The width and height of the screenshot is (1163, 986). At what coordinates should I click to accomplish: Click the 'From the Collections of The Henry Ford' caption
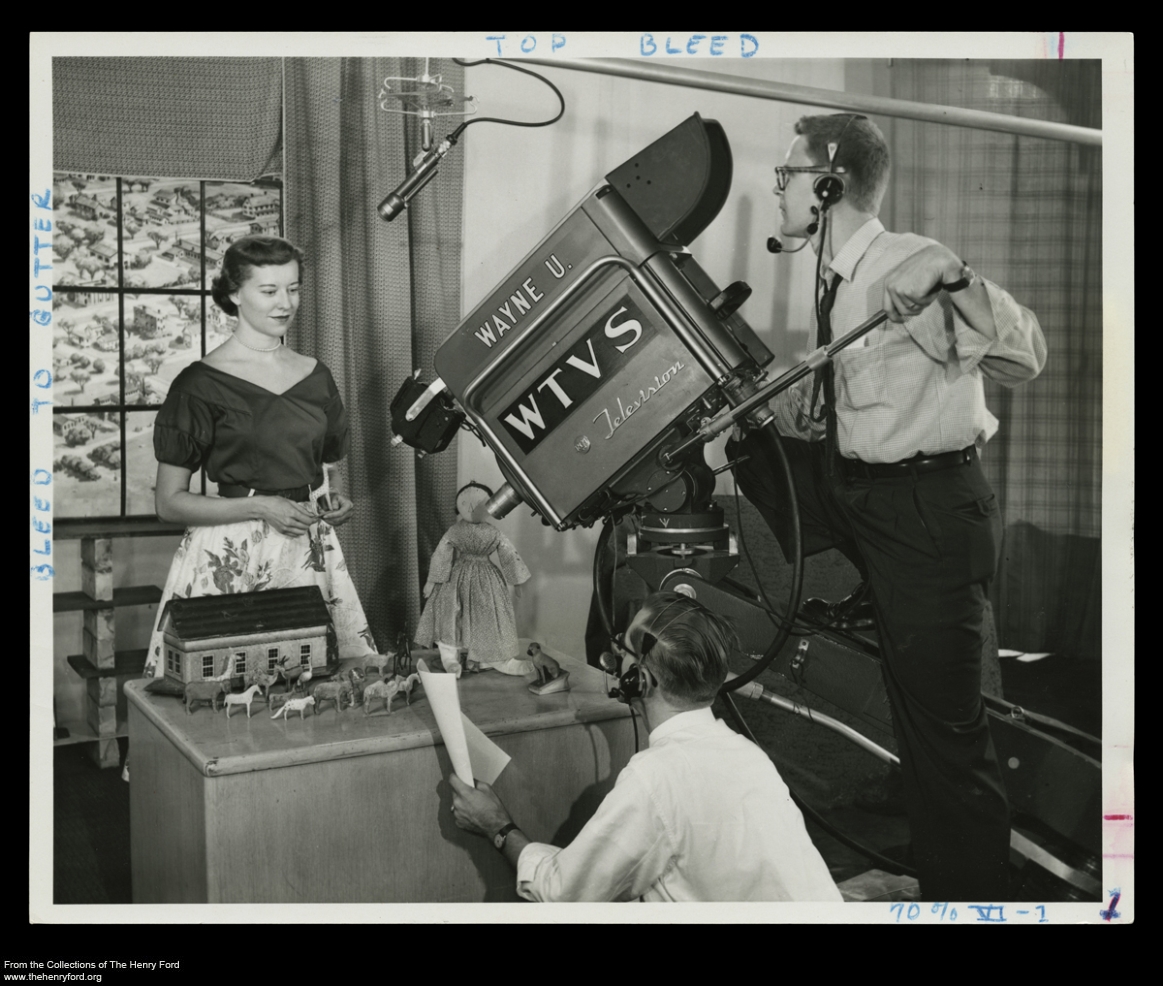[91, 965]
